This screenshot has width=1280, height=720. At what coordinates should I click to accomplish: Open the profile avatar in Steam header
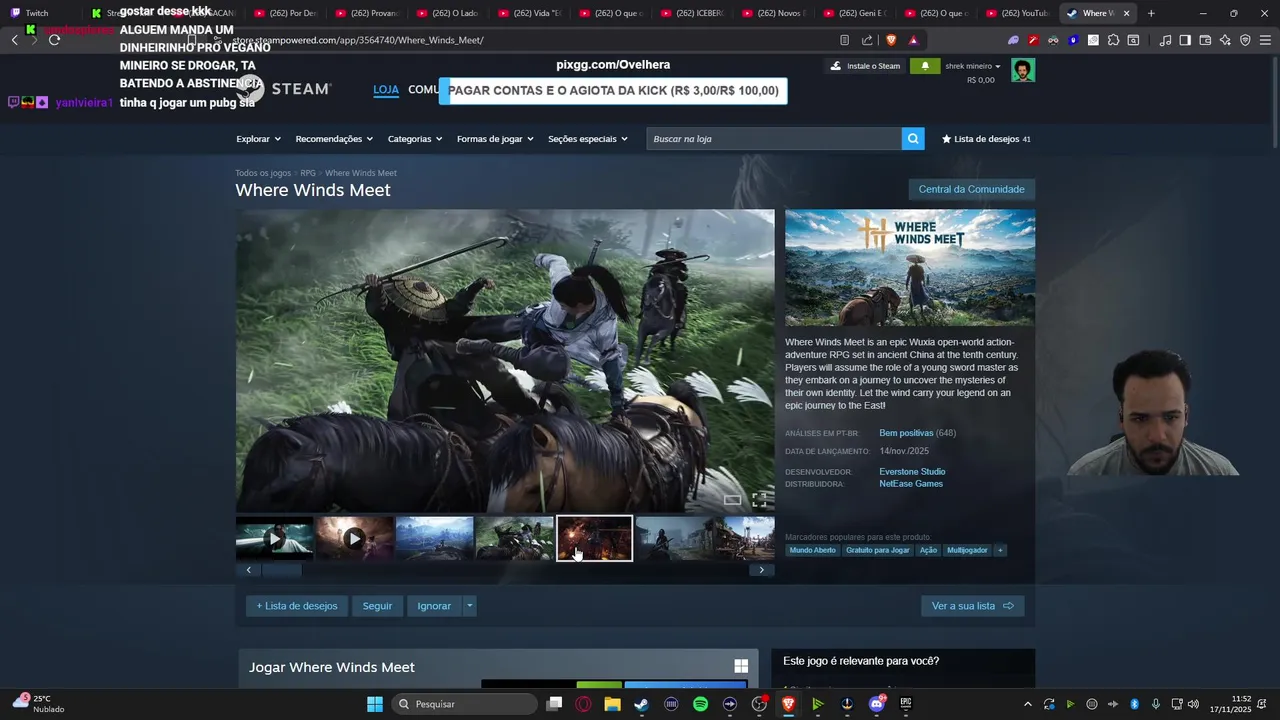click(x=1023, y=70)
